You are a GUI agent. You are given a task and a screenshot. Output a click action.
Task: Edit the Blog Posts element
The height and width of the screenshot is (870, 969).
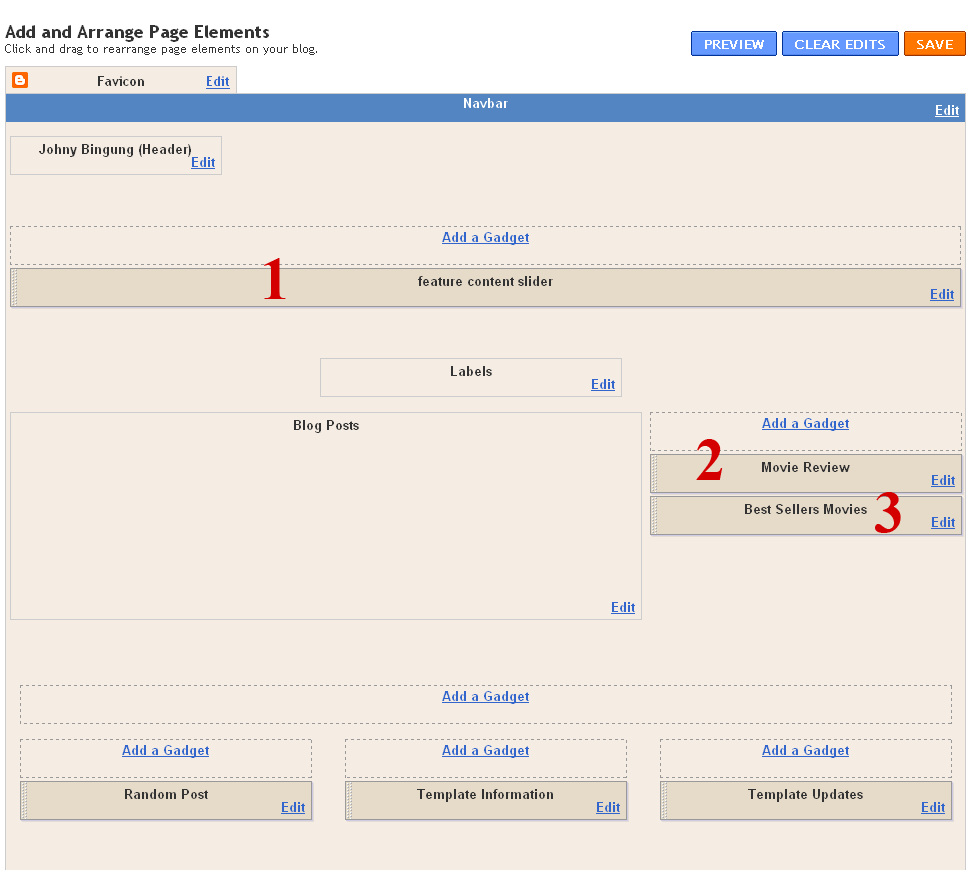(623, 608)
